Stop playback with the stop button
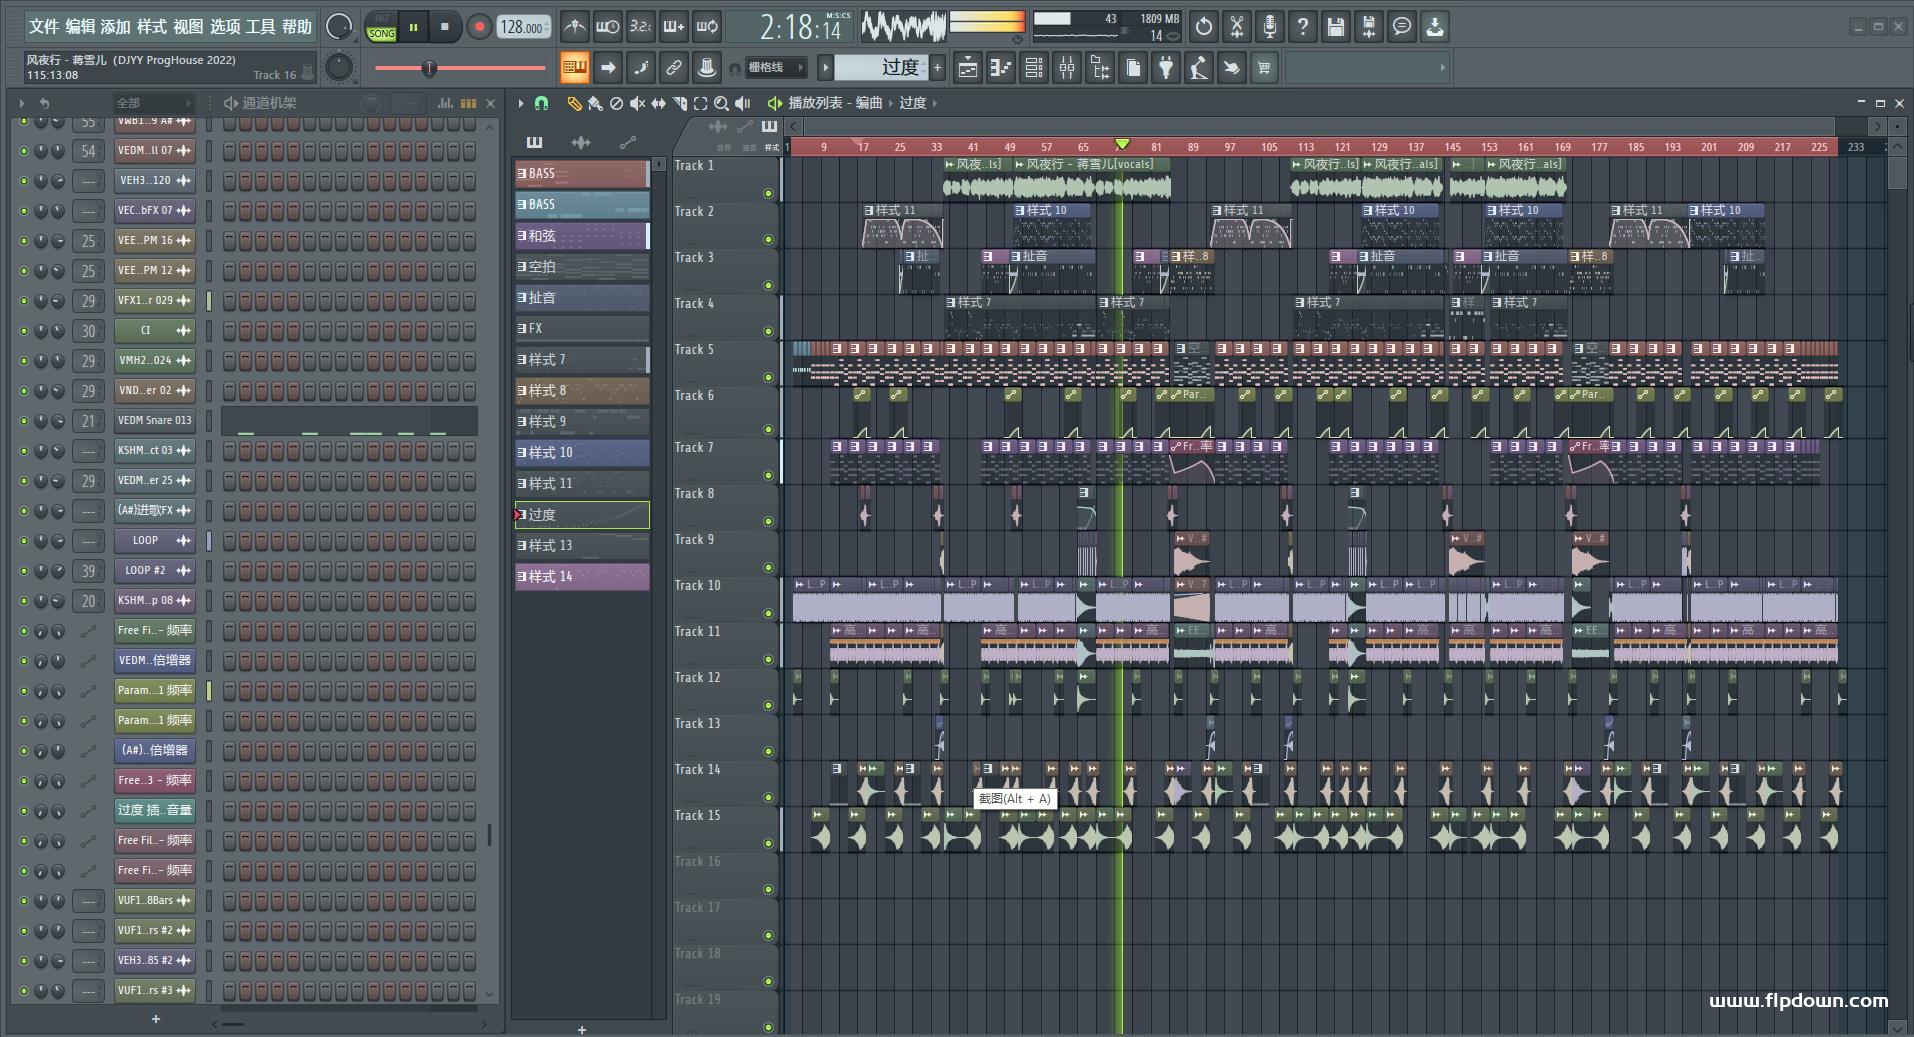Screen dimensions: 1914x1037 click(445, 27)
